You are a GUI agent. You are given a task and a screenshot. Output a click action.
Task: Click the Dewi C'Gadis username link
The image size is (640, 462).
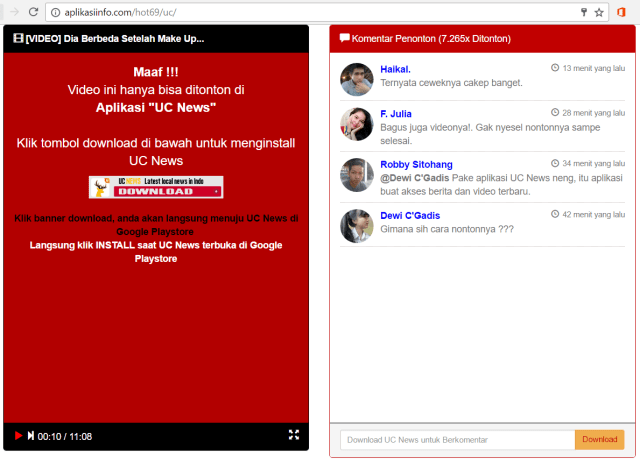(410, 215)
